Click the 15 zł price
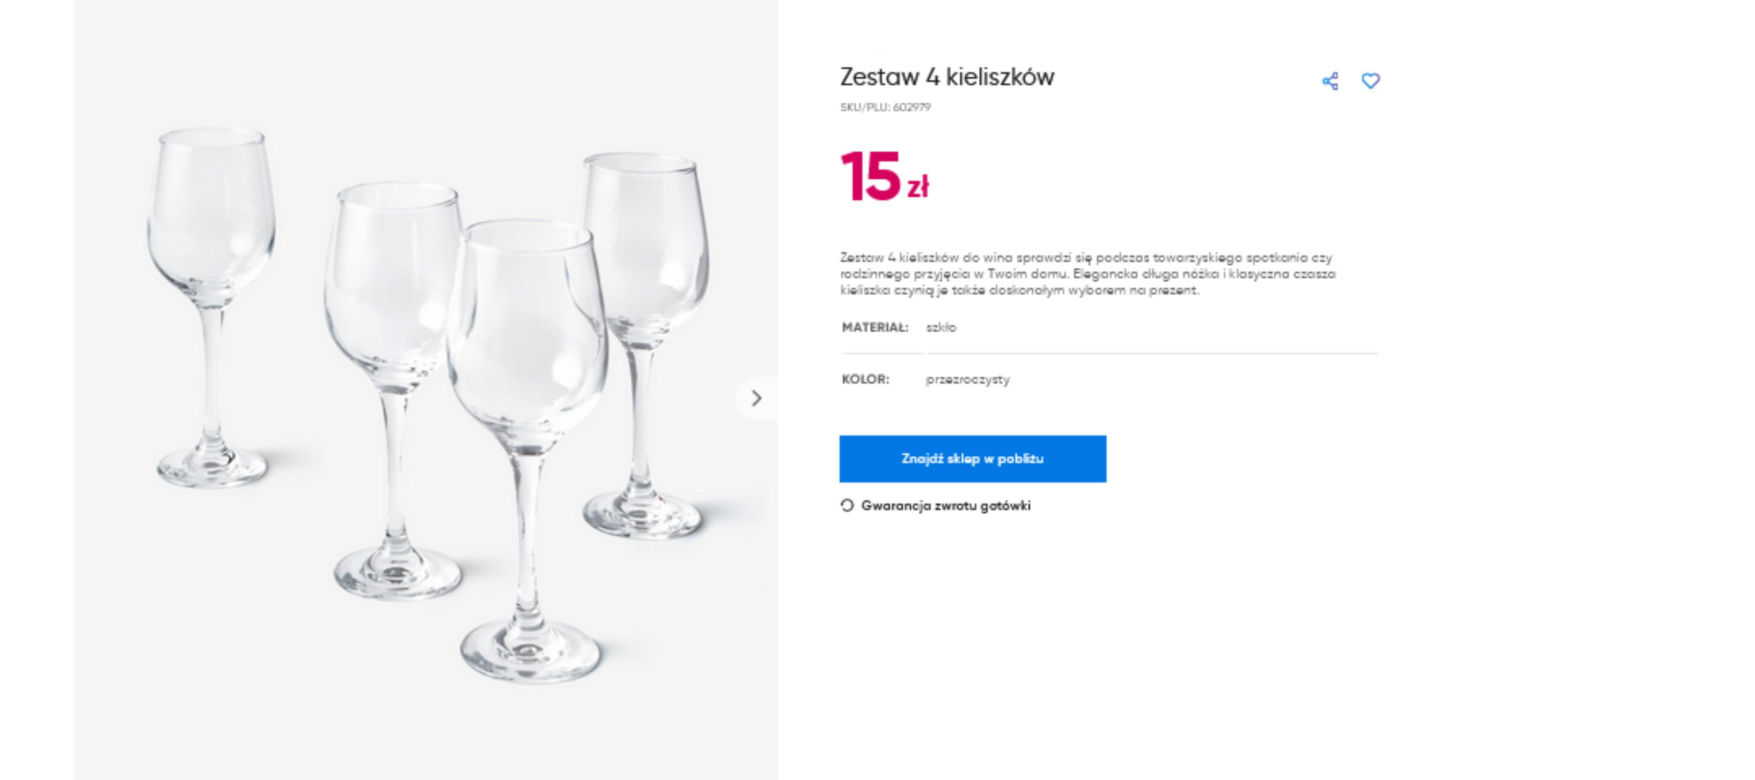The width and height of the screenshot is (1755, 780). tap(885, 177)
